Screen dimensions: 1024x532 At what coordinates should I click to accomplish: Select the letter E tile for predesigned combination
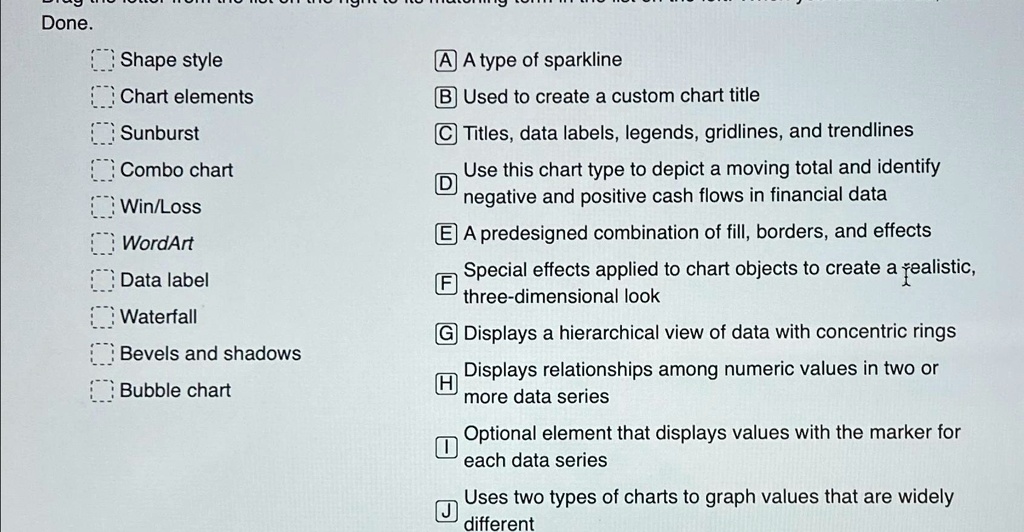point(445,234)
